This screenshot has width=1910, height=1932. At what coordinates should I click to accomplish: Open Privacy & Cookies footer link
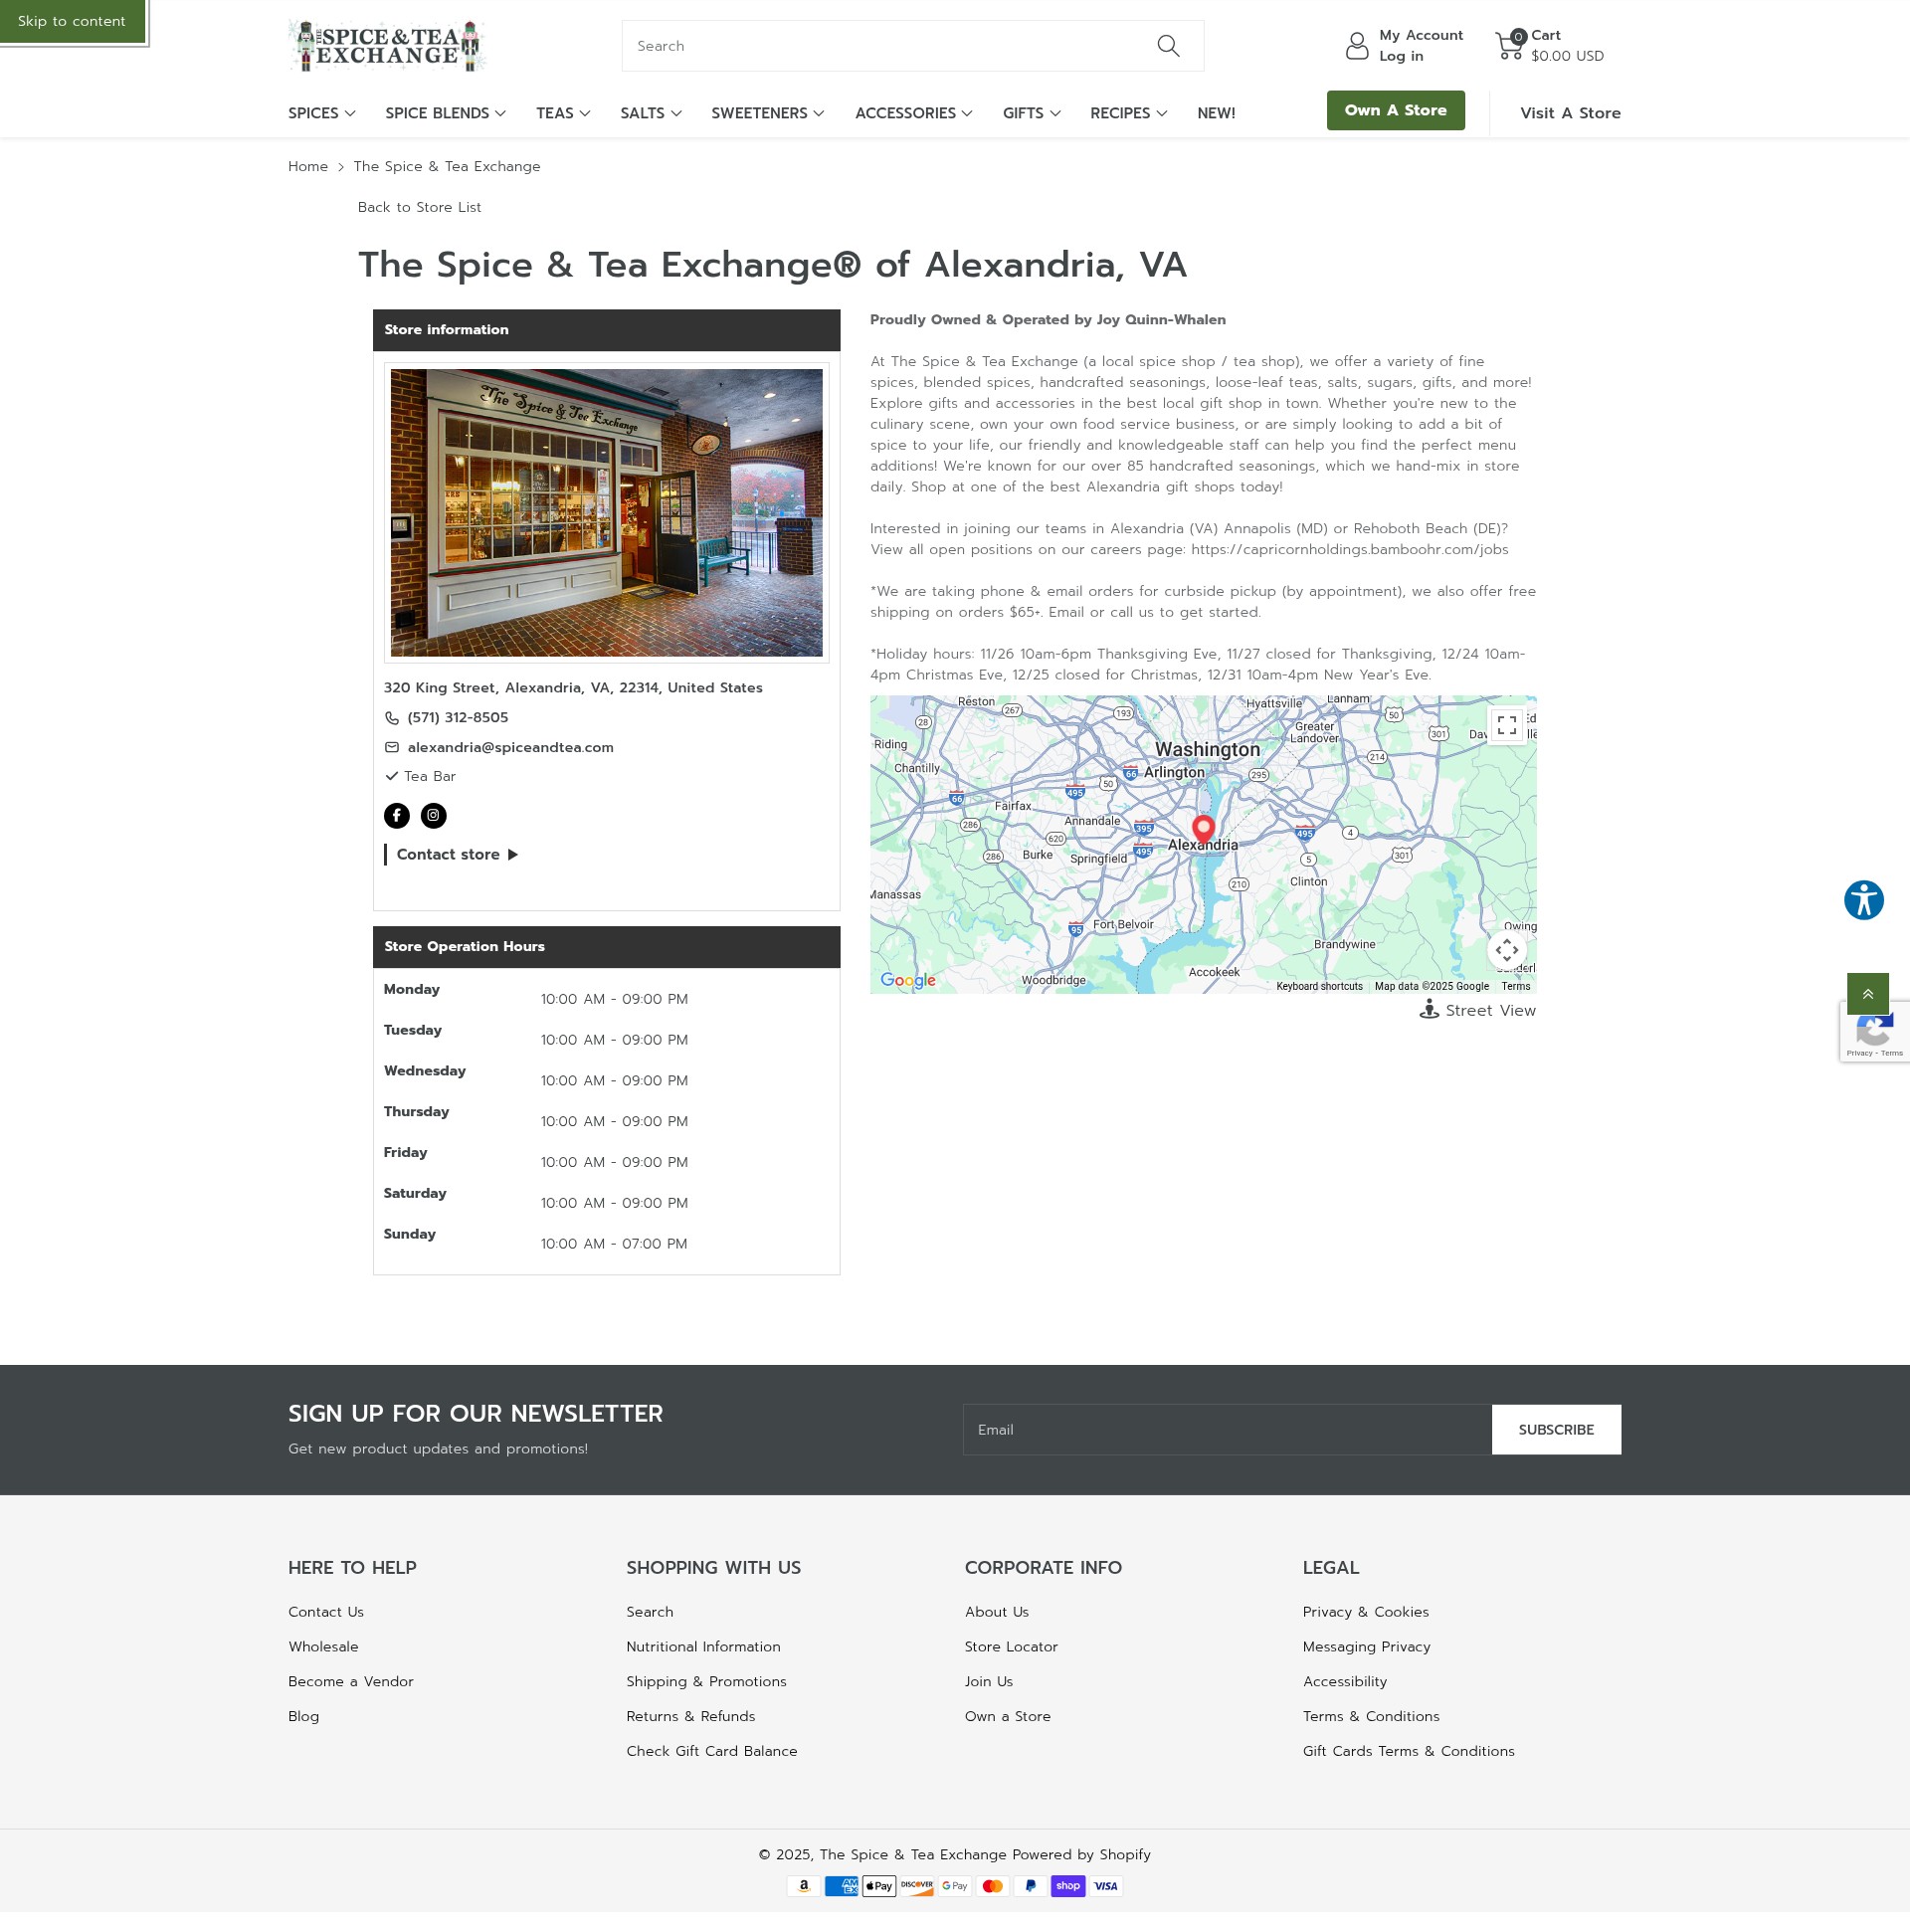(1365, 1611)
